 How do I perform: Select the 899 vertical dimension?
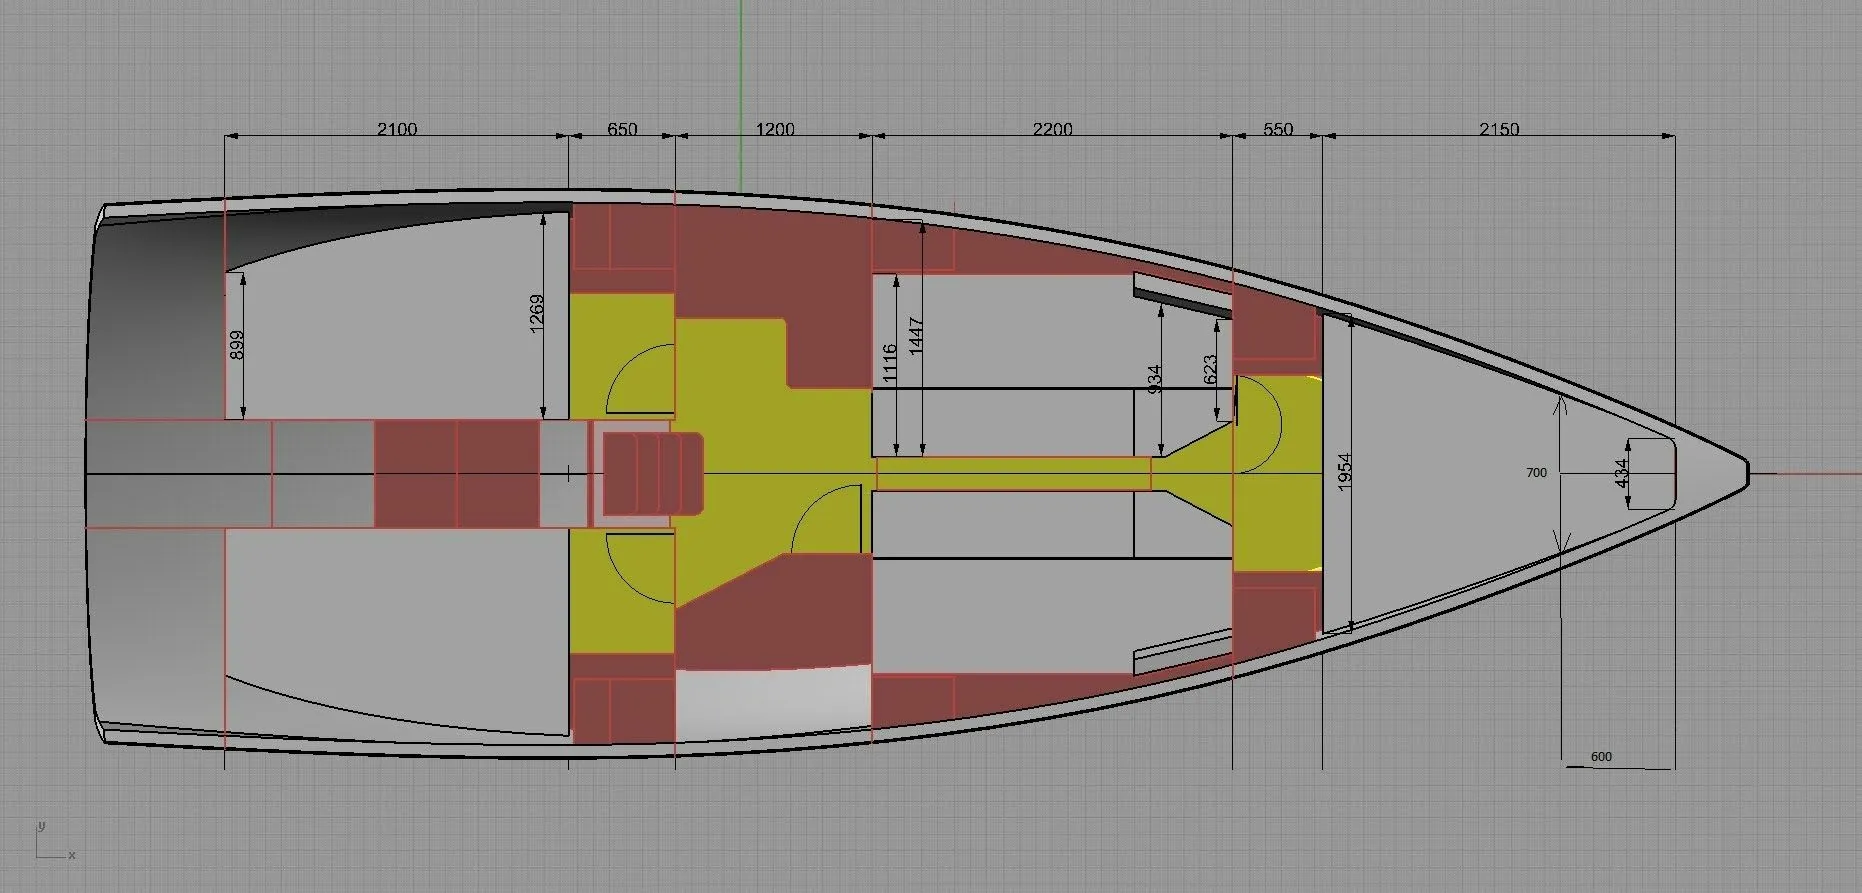coord(236,346)
